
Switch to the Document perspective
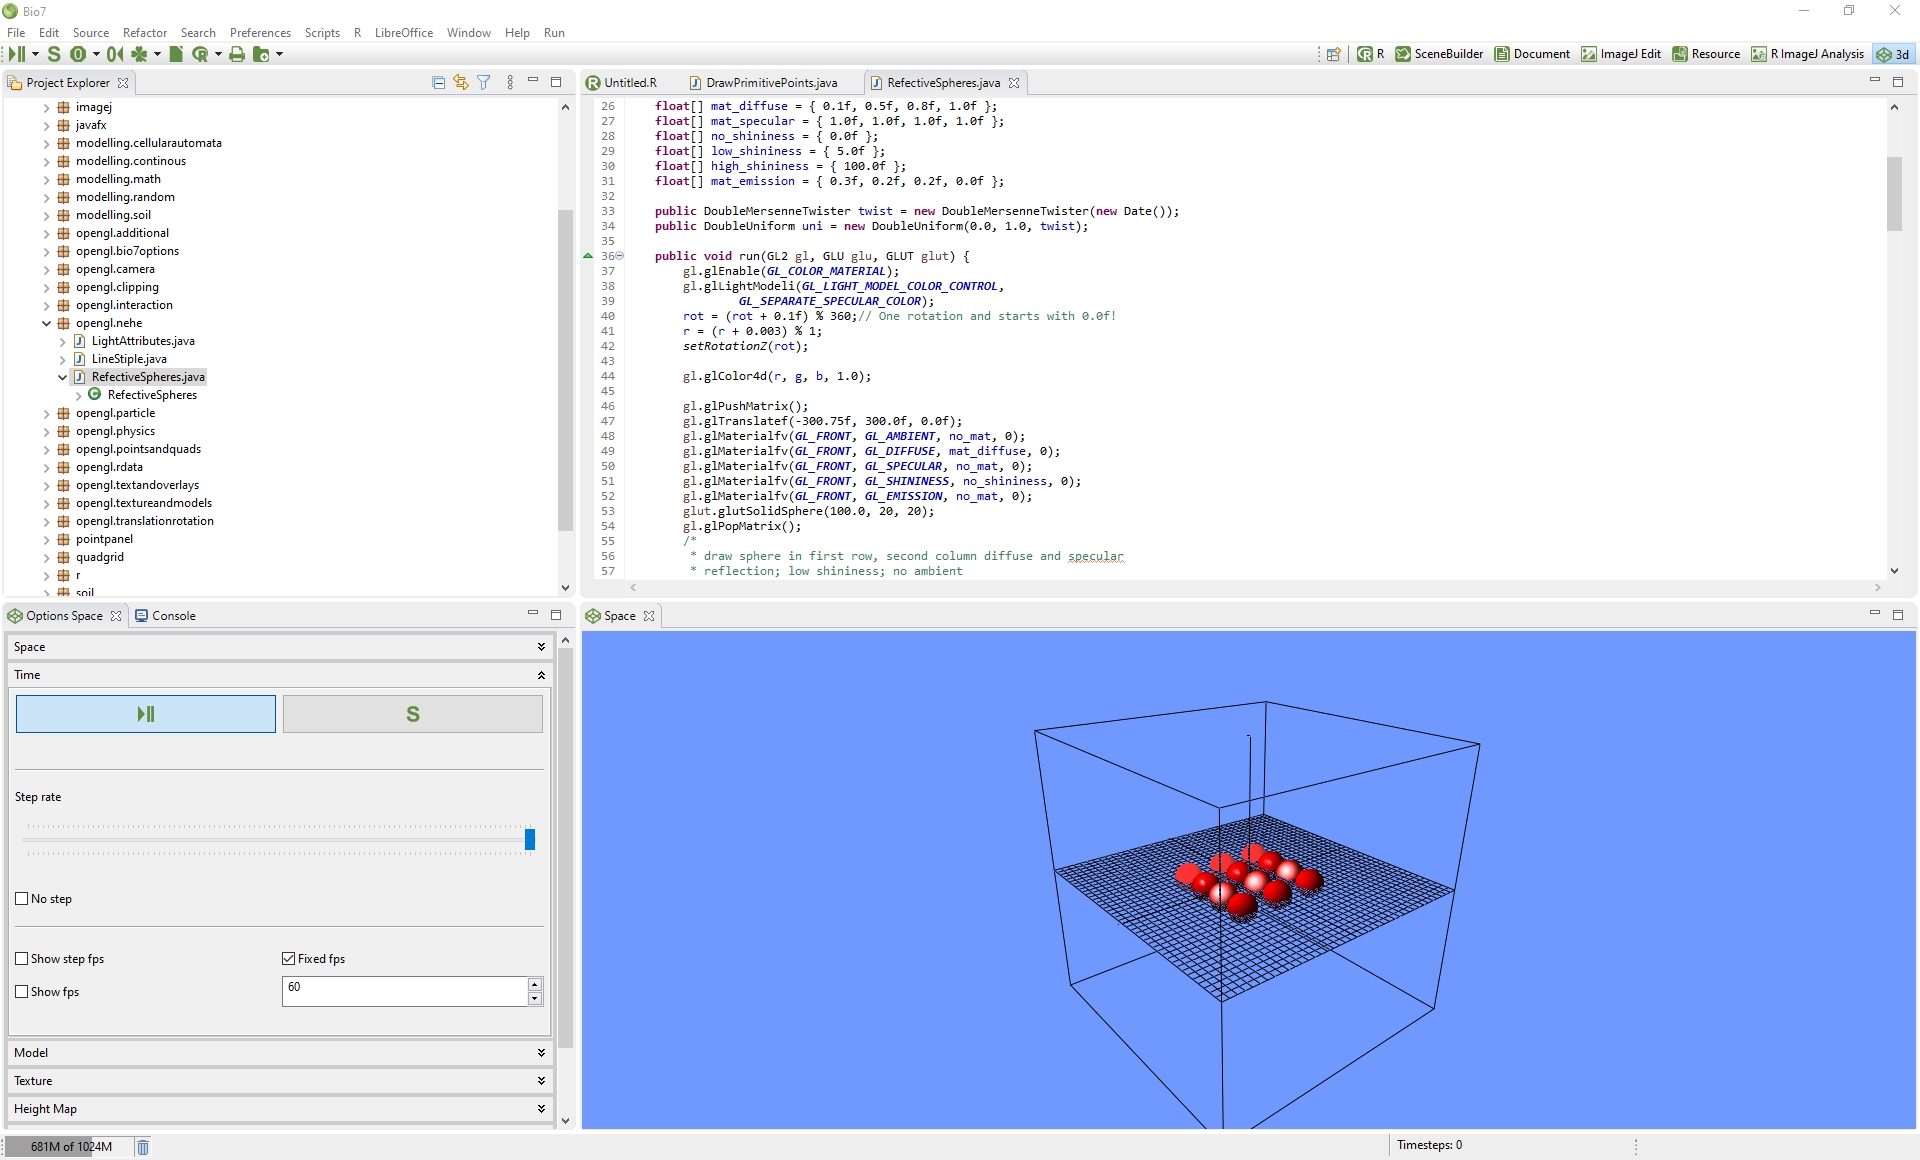(1532, 54)
